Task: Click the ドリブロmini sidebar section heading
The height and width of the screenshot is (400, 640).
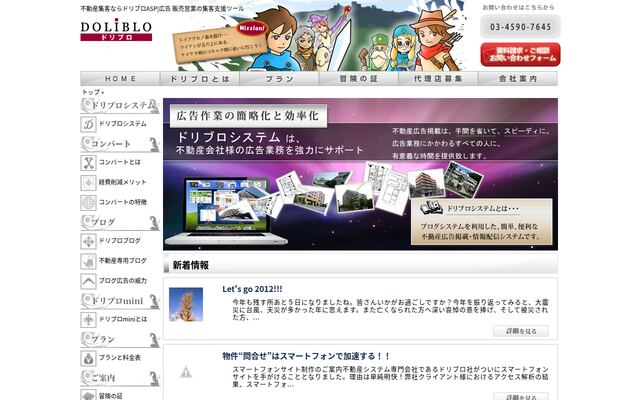Action: (120, 301)
